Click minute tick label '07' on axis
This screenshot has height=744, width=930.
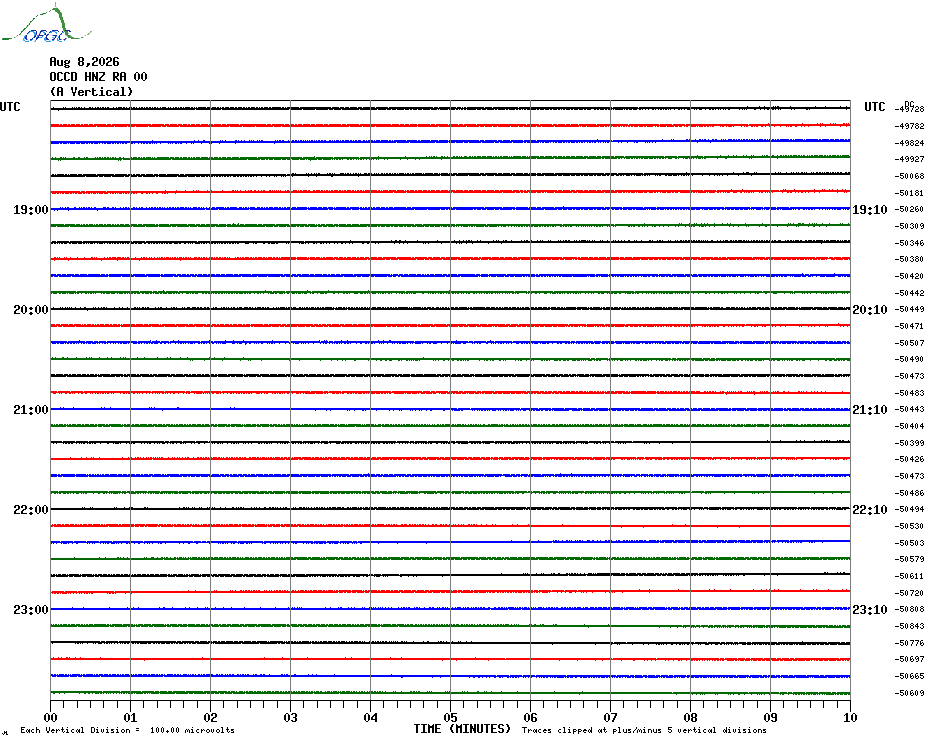click(610, 717)
